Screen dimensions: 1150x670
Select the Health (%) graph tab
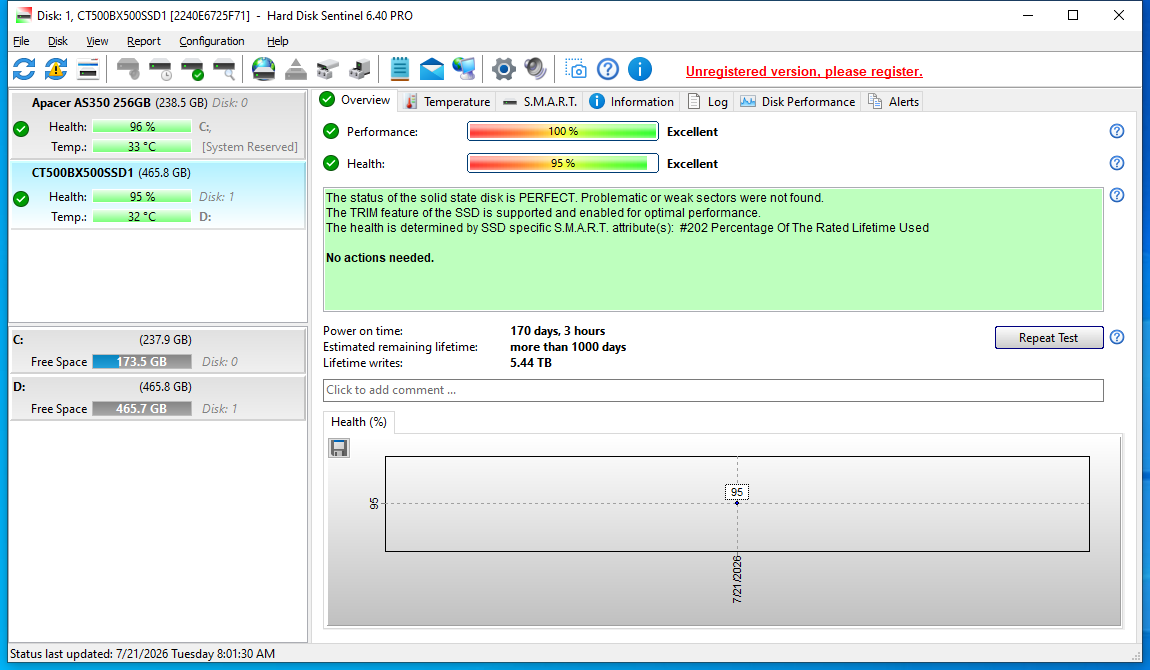(359, 422)
